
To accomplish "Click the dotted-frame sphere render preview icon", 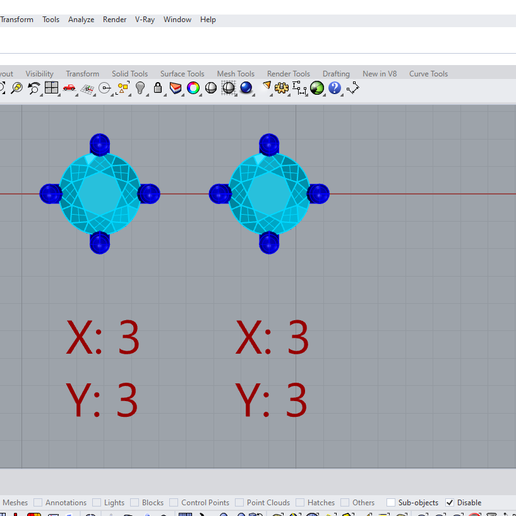I will pyautogui.click(x=228, y=88).
